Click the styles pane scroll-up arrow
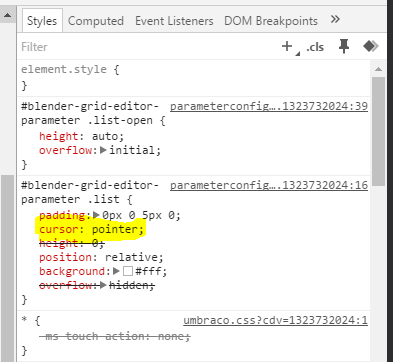393x362 pixels. [378, 69]
